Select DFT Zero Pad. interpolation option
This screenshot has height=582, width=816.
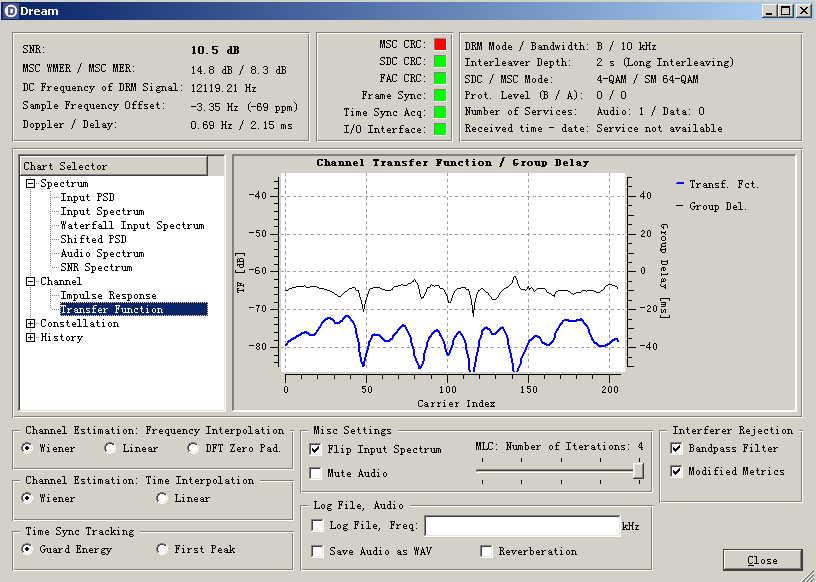193,449
